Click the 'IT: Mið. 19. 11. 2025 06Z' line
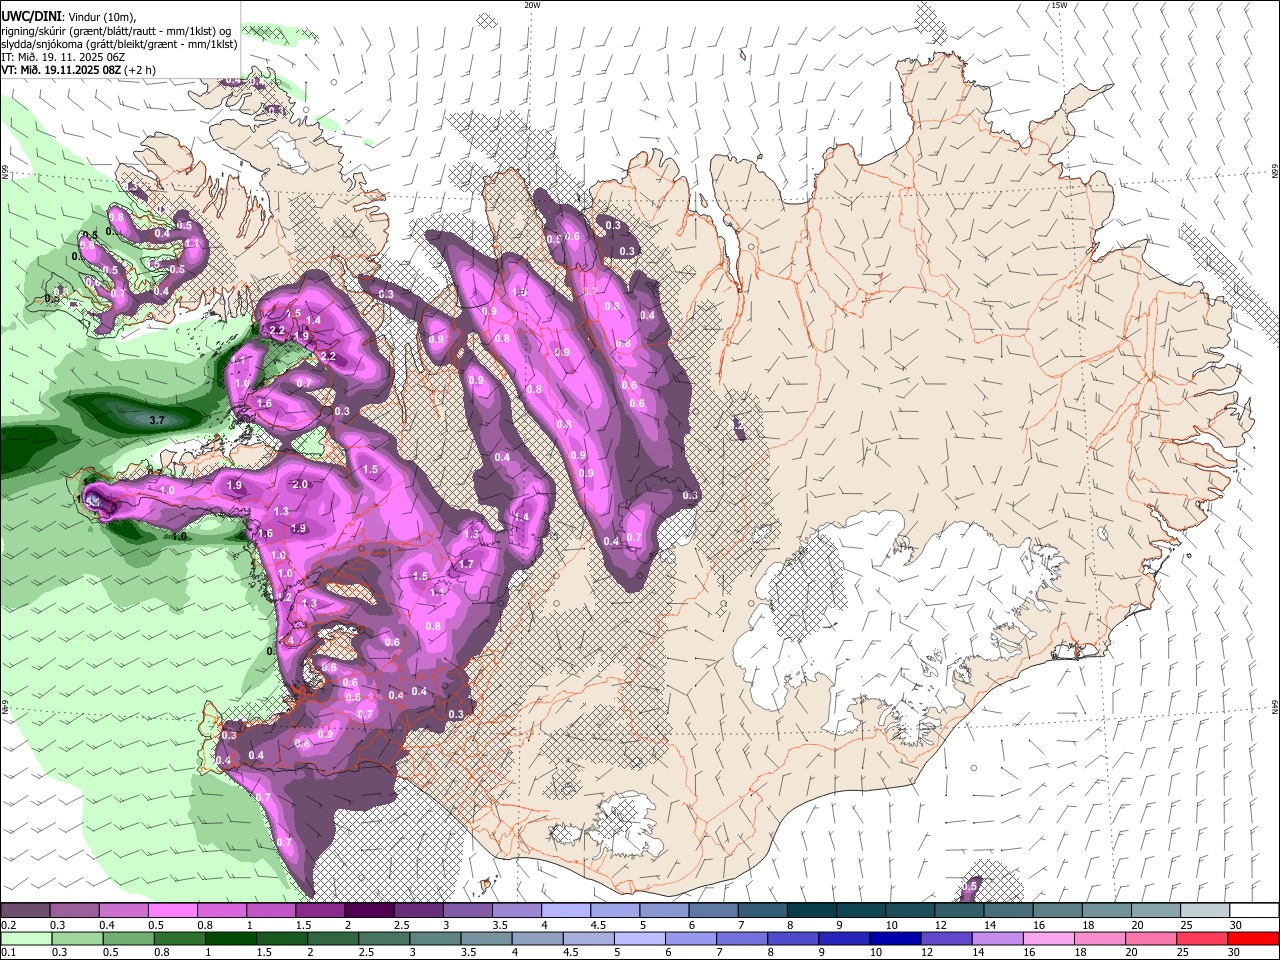This screenshot has width=1280, height=960. pyautogui.click(x=63, y=57)
